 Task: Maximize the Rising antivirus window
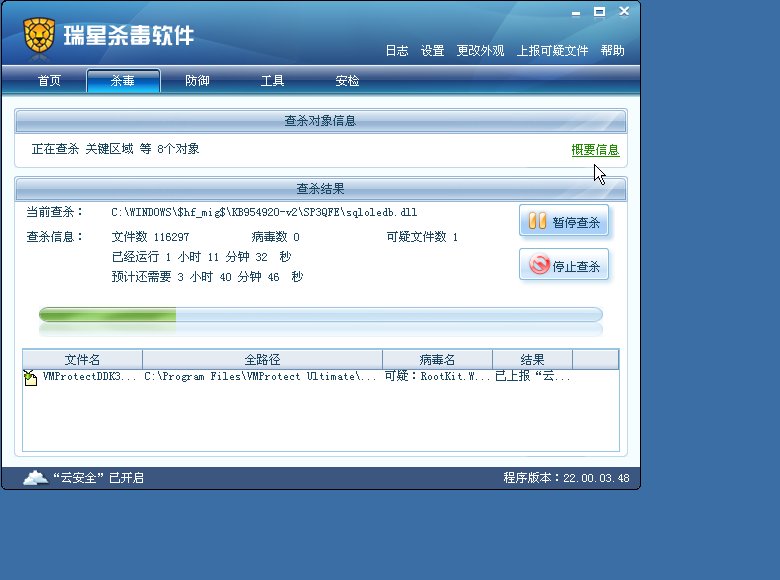(599, 12)
